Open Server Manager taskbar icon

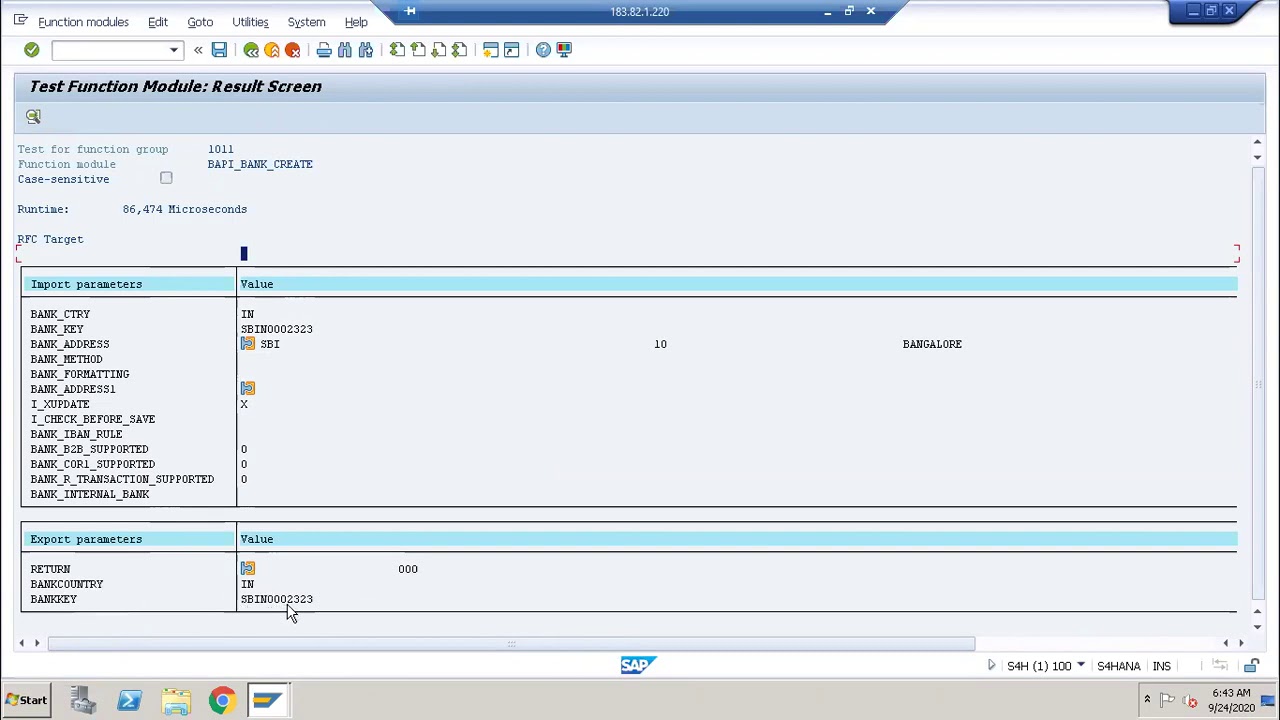tap(83, 701)
